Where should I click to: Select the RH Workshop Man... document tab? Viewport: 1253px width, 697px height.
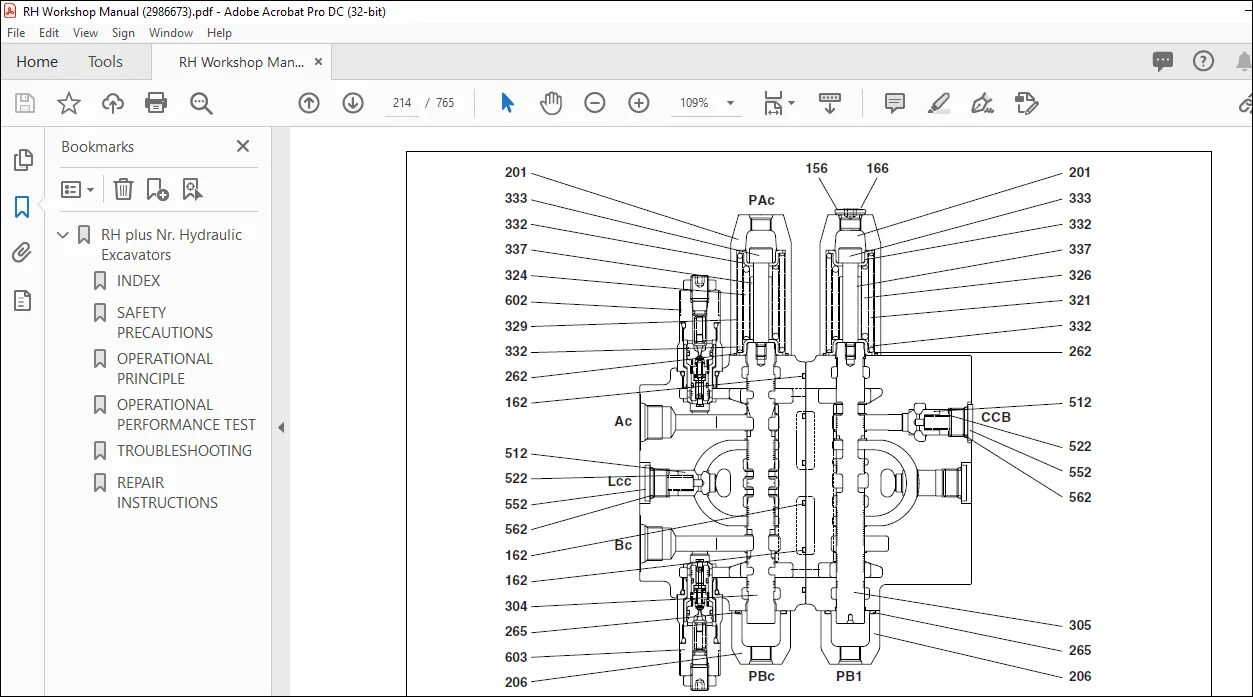coord(241,62)
